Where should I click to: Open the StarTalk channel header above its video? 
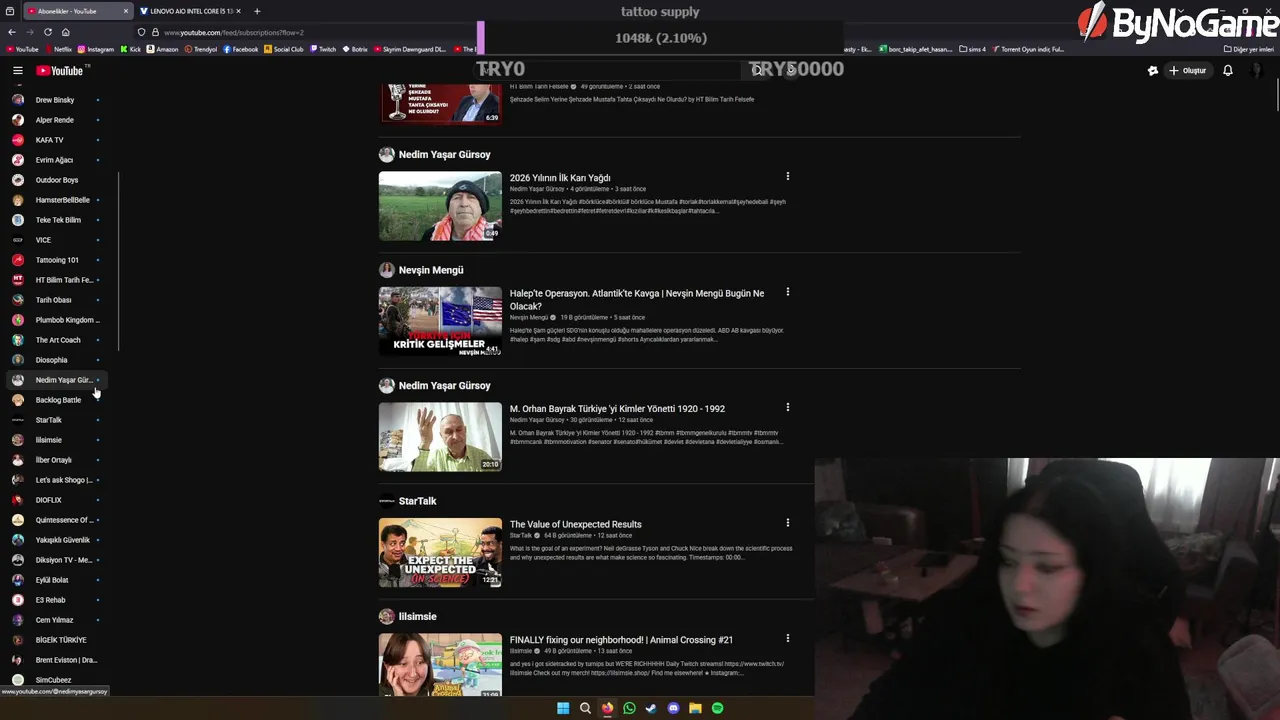tap(417, 501)
